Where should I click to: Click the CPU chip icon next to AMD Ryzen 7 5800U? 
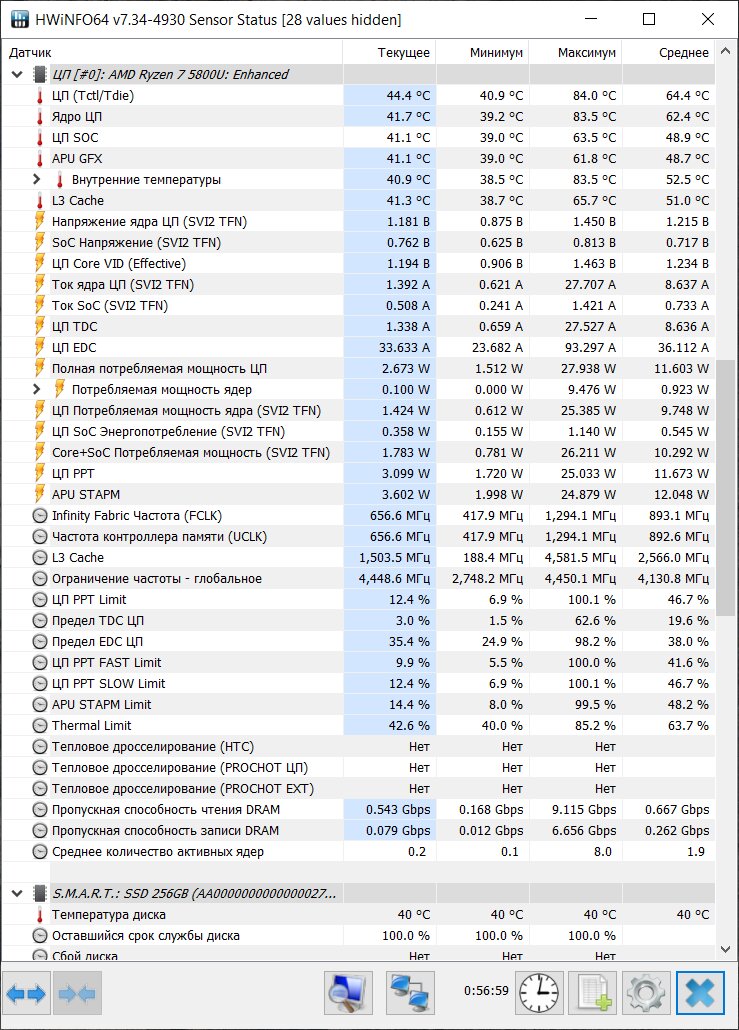click(x=40, y=74)
